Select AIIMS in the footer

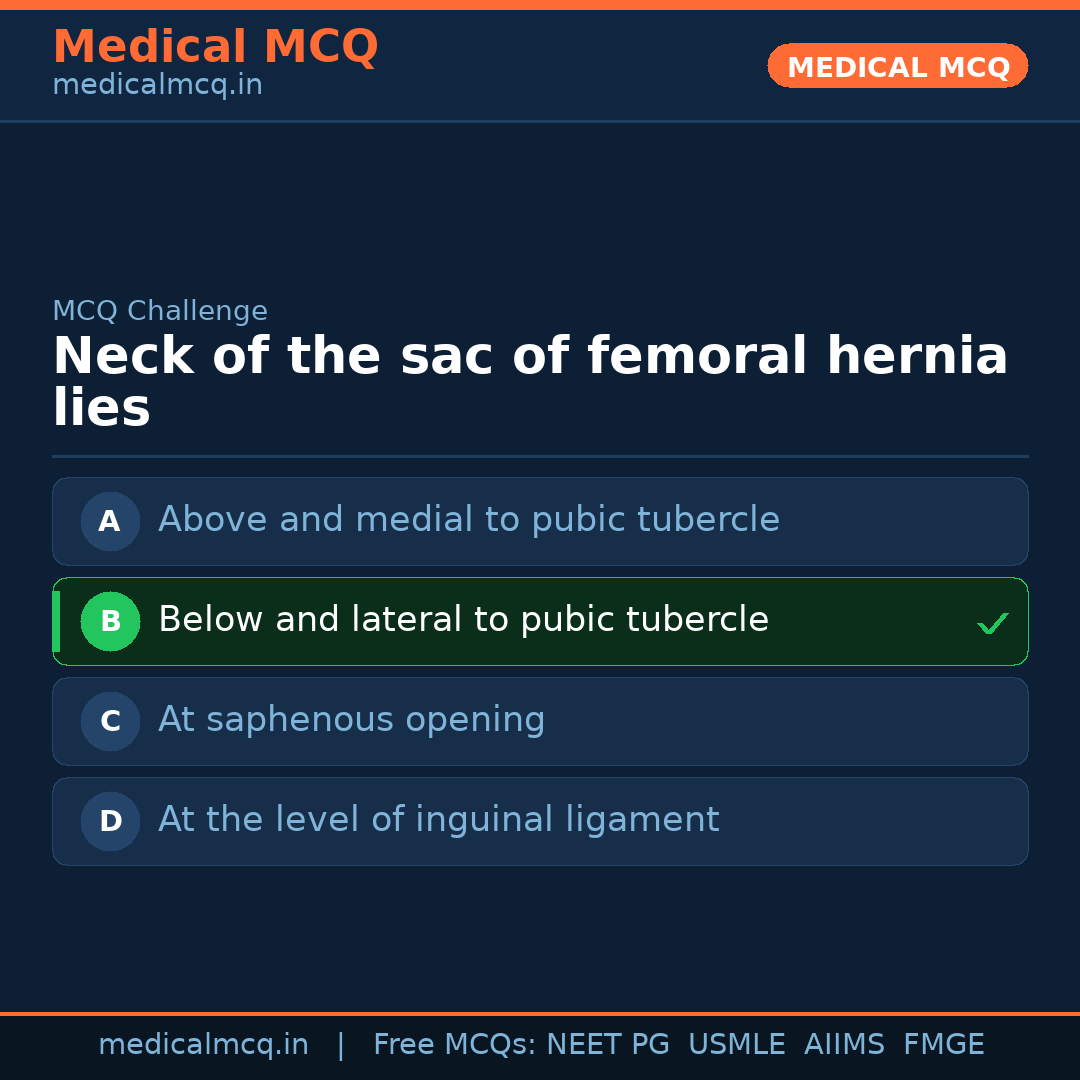tap(844, 1045)
